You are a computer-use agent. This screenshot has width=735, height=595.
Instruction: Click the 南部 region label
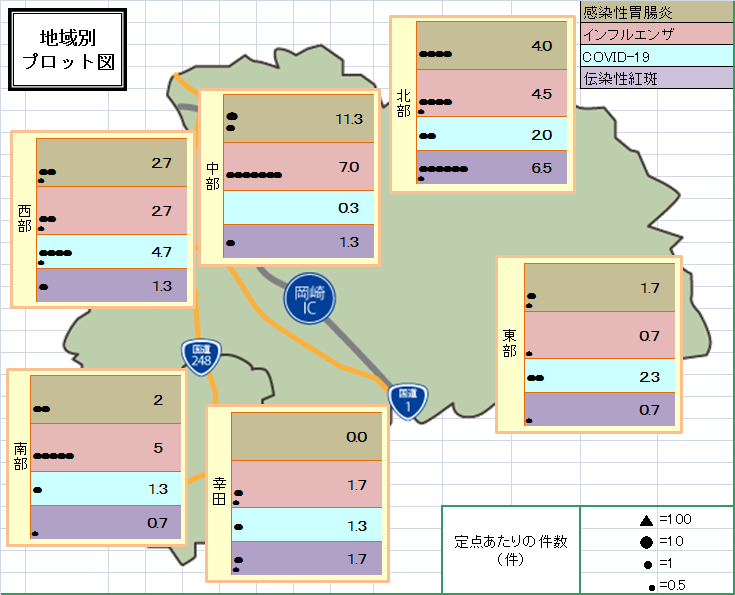[x=20, y=456]
